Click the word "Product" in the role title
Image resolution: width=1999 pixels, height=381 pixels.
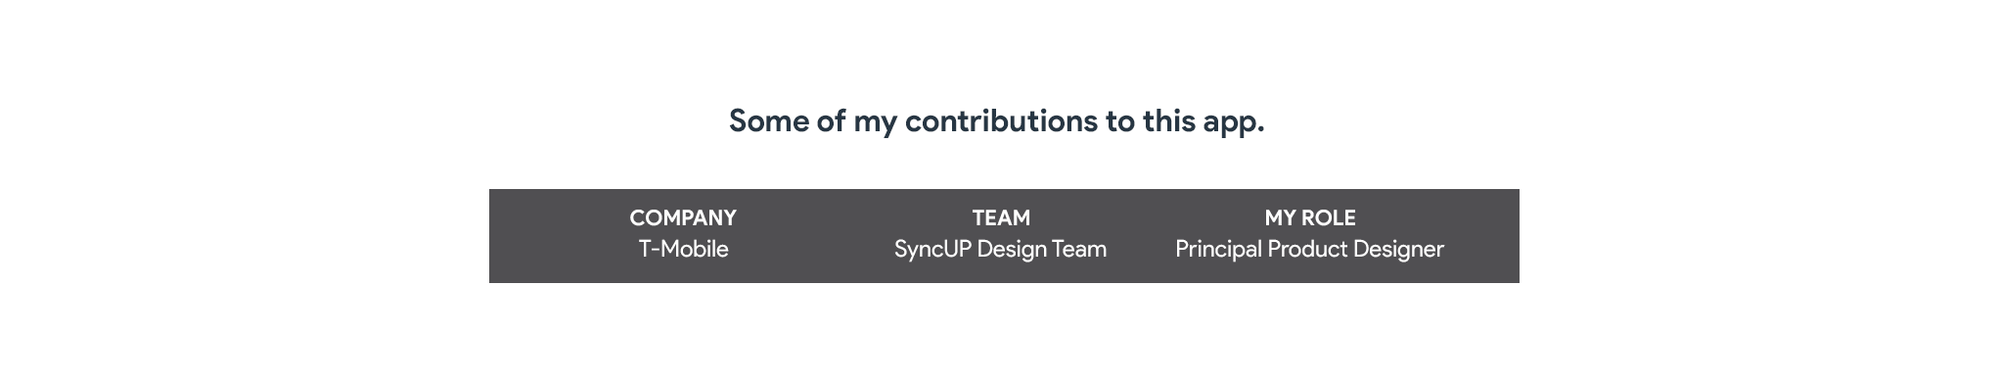(x=1307, y=249)
